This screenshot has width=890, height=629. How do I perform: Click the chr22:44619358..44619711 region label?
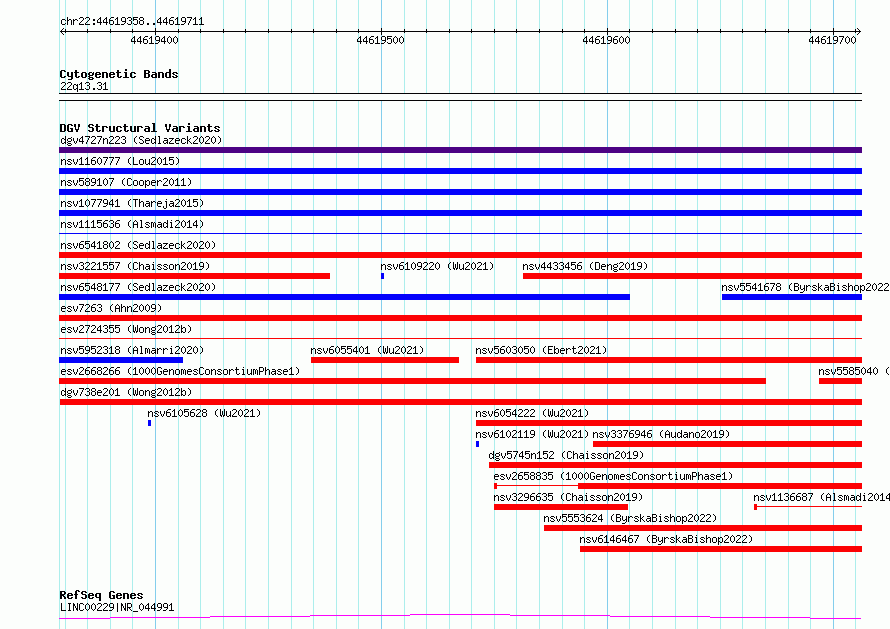(x=132, y=22)
